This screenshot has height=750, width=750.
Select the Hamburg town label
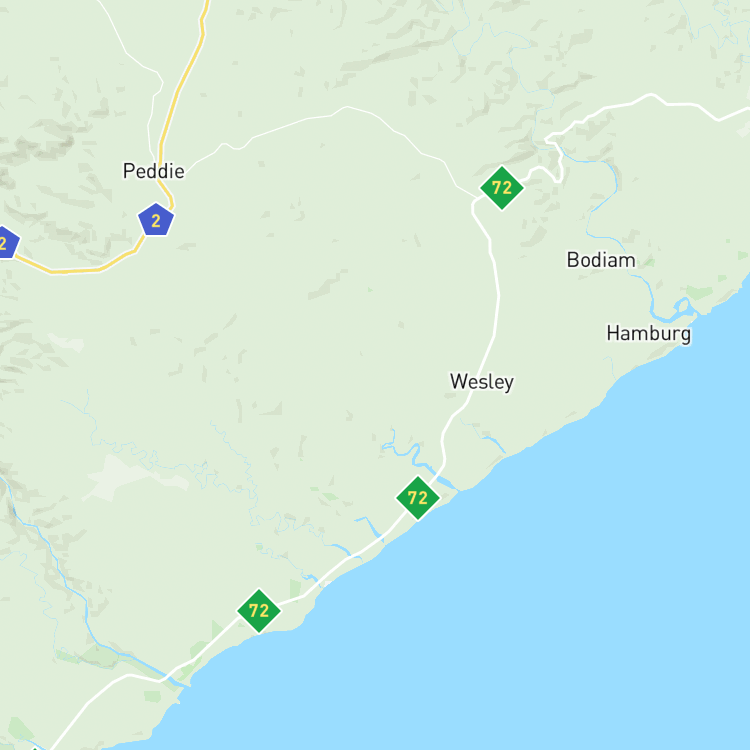click(649, 333)
